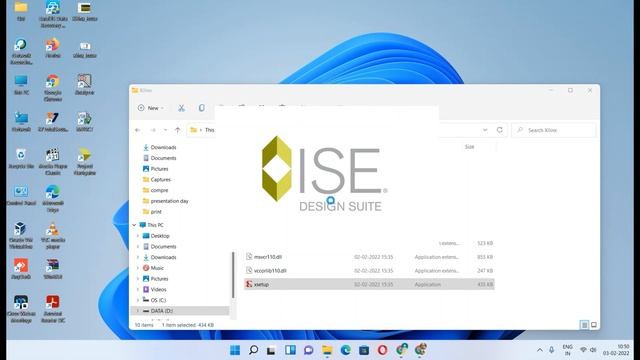Open the VLC media player desktop shortcut
Image resolution: width=640 pixels, height=360 pixels.
click(x=53, y=236)
